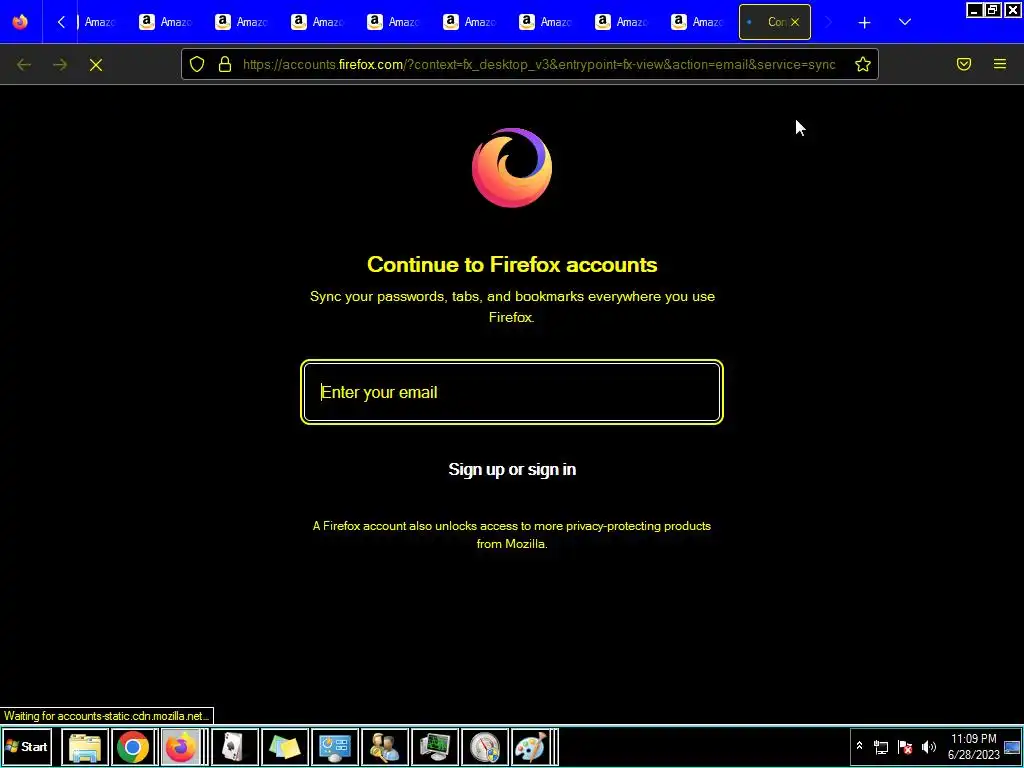The height and width of the screenshot is (768, 1024).
Task: Open the Action Center flag icon
Action: point(905,747)
